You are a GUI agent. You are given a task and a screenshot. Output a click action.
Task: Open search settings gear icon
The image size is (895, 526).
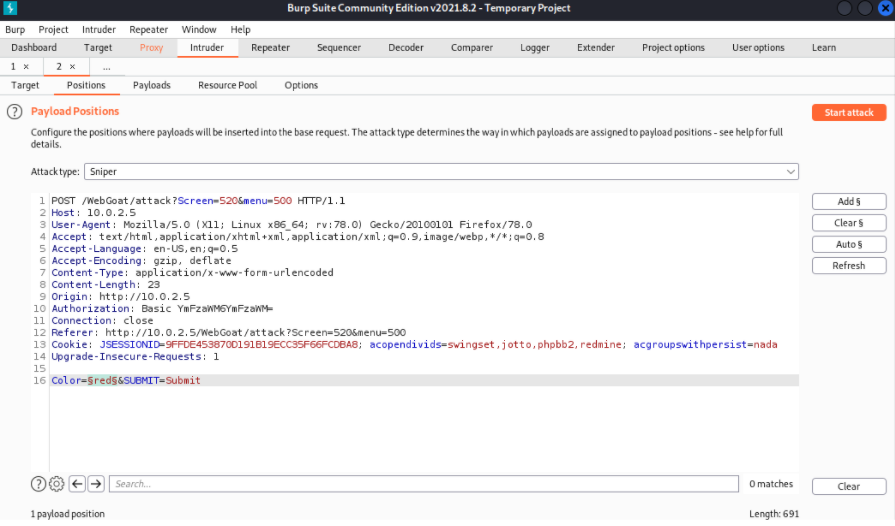[x=57, y=484]
